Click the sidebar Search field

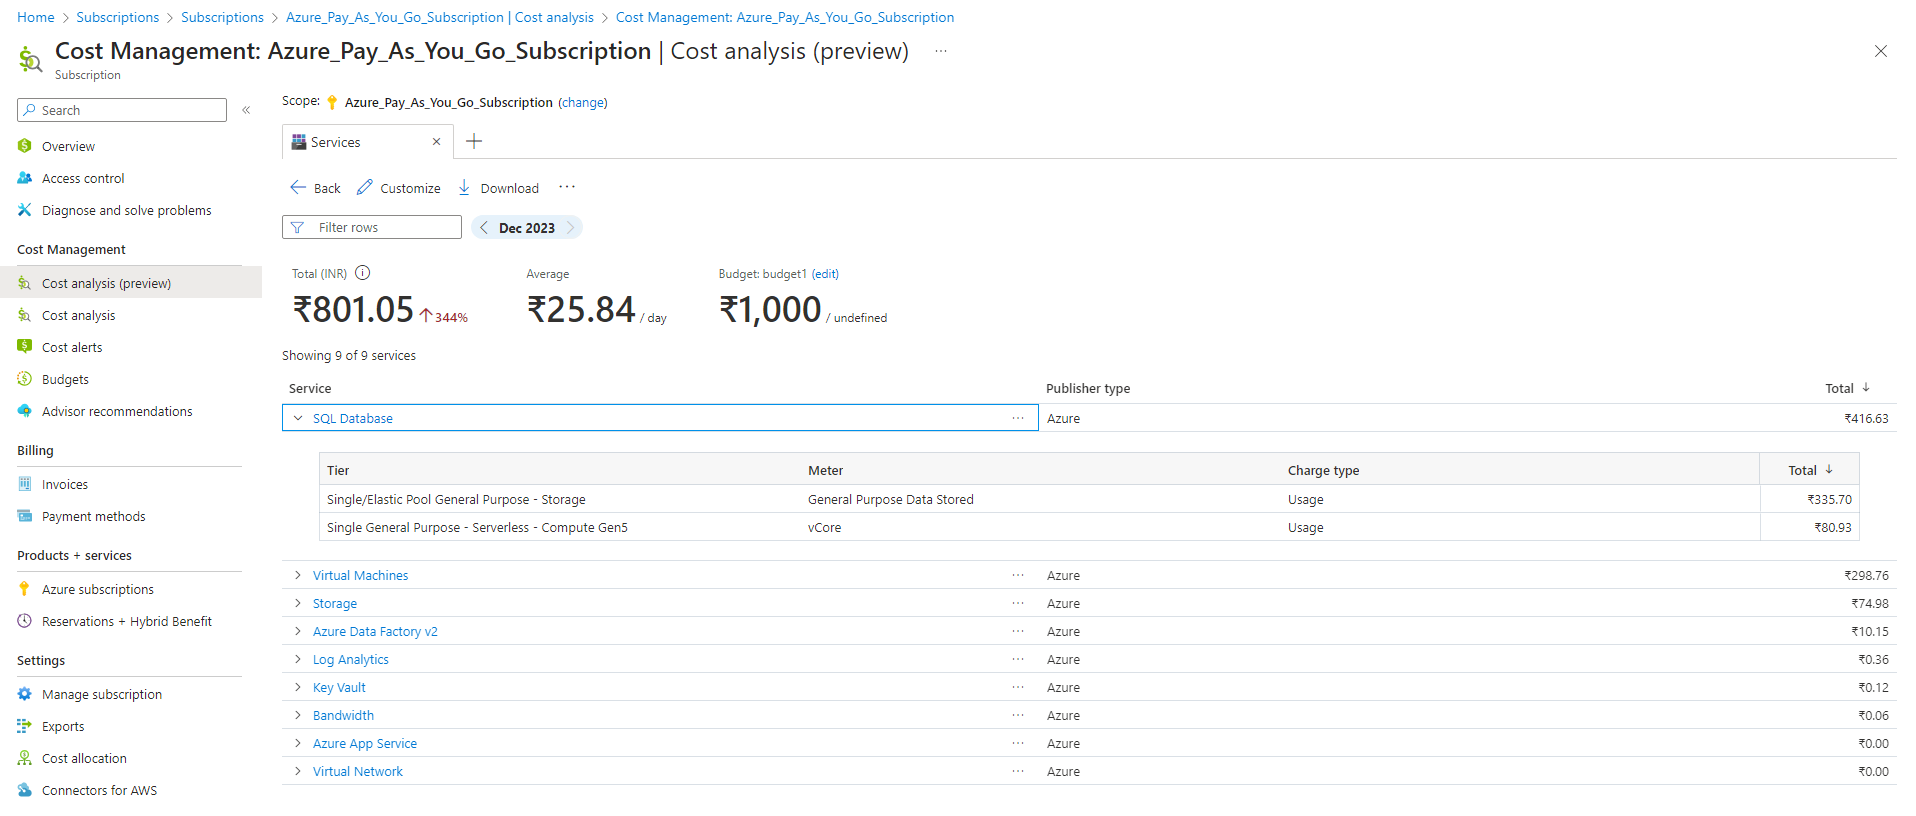pos(122,110)
